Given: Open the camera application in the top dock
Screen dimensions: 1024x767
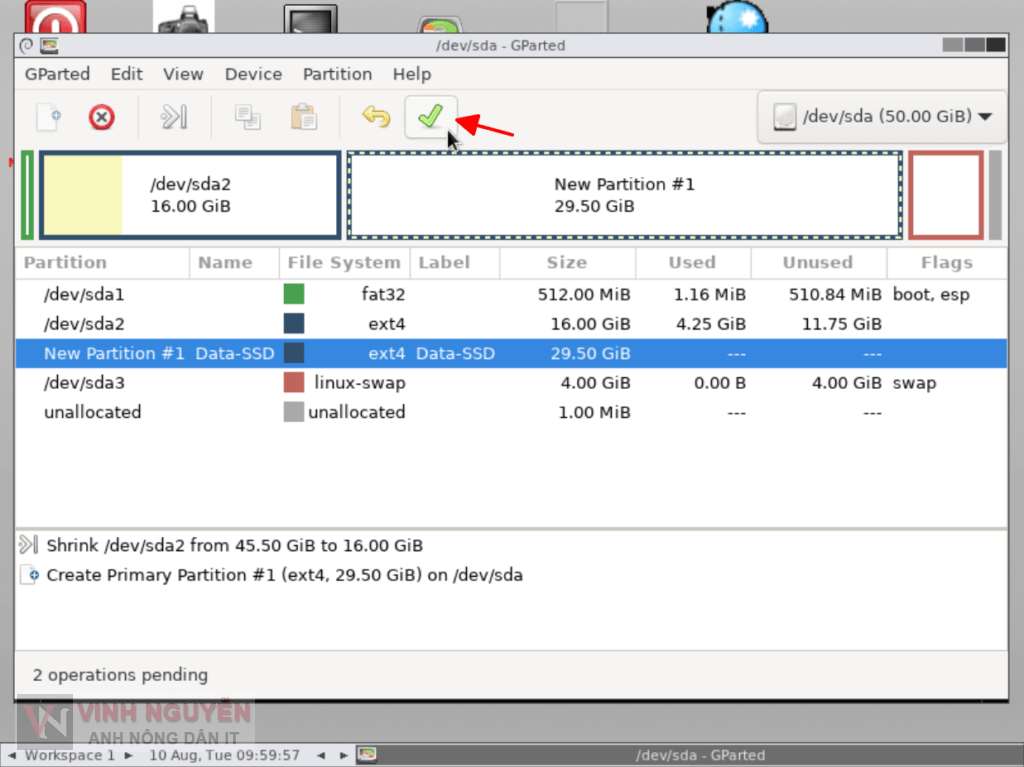Looking at the screenshot, I should [x=182, y=14].
